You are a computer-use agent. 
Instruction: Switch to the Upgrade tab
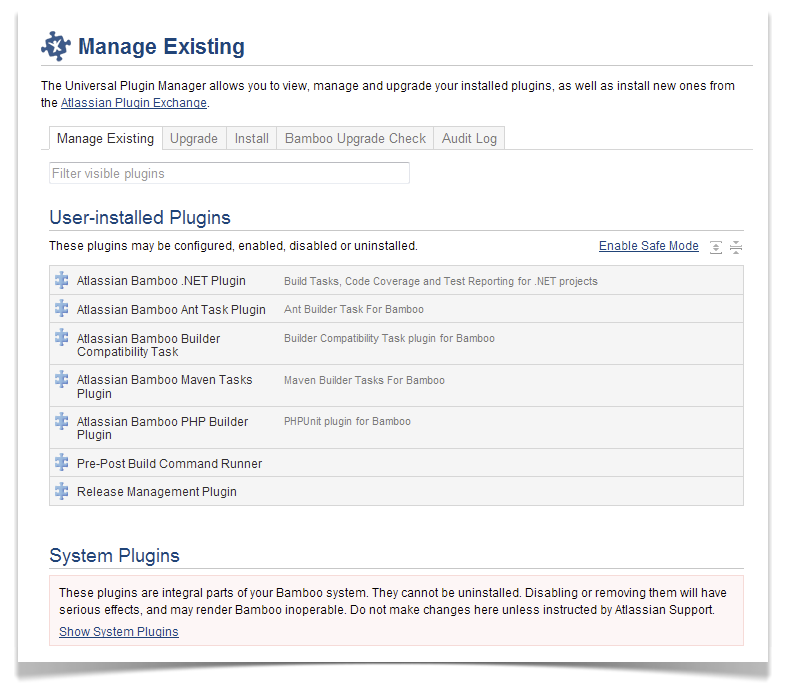pyautogui.click(x=193, y=138)
